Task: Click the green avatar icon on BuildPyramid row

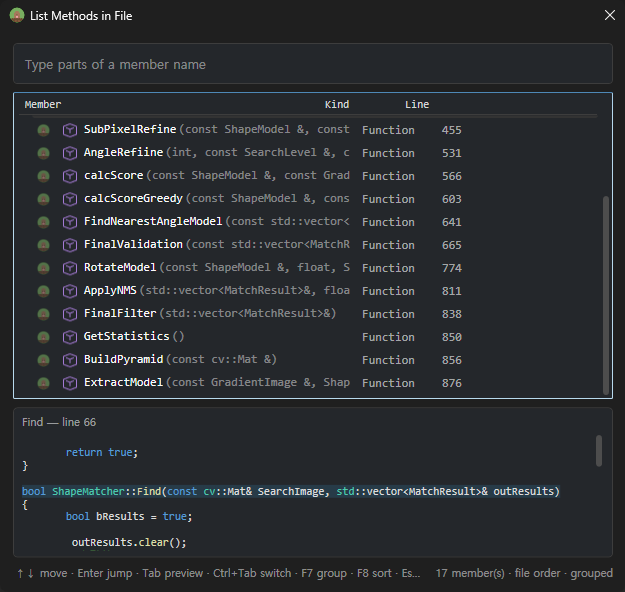Action: point(43,360)
